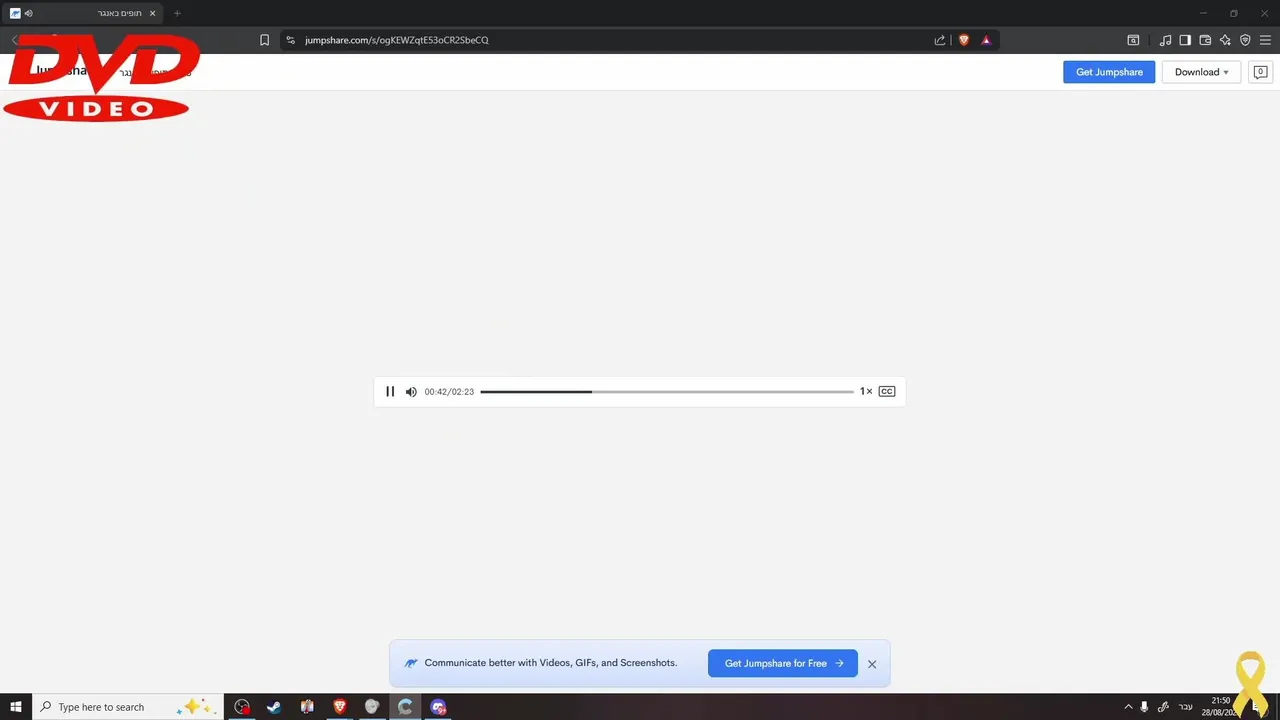The height and width of the screenshot is (720, 1280).
Task: Open Brave Rewards triangle icon
Action: (986, 40)
